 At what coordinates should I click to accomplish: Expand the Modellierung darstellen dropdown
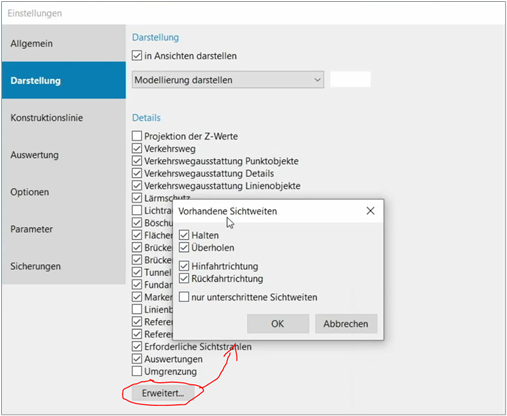[228, 80]
